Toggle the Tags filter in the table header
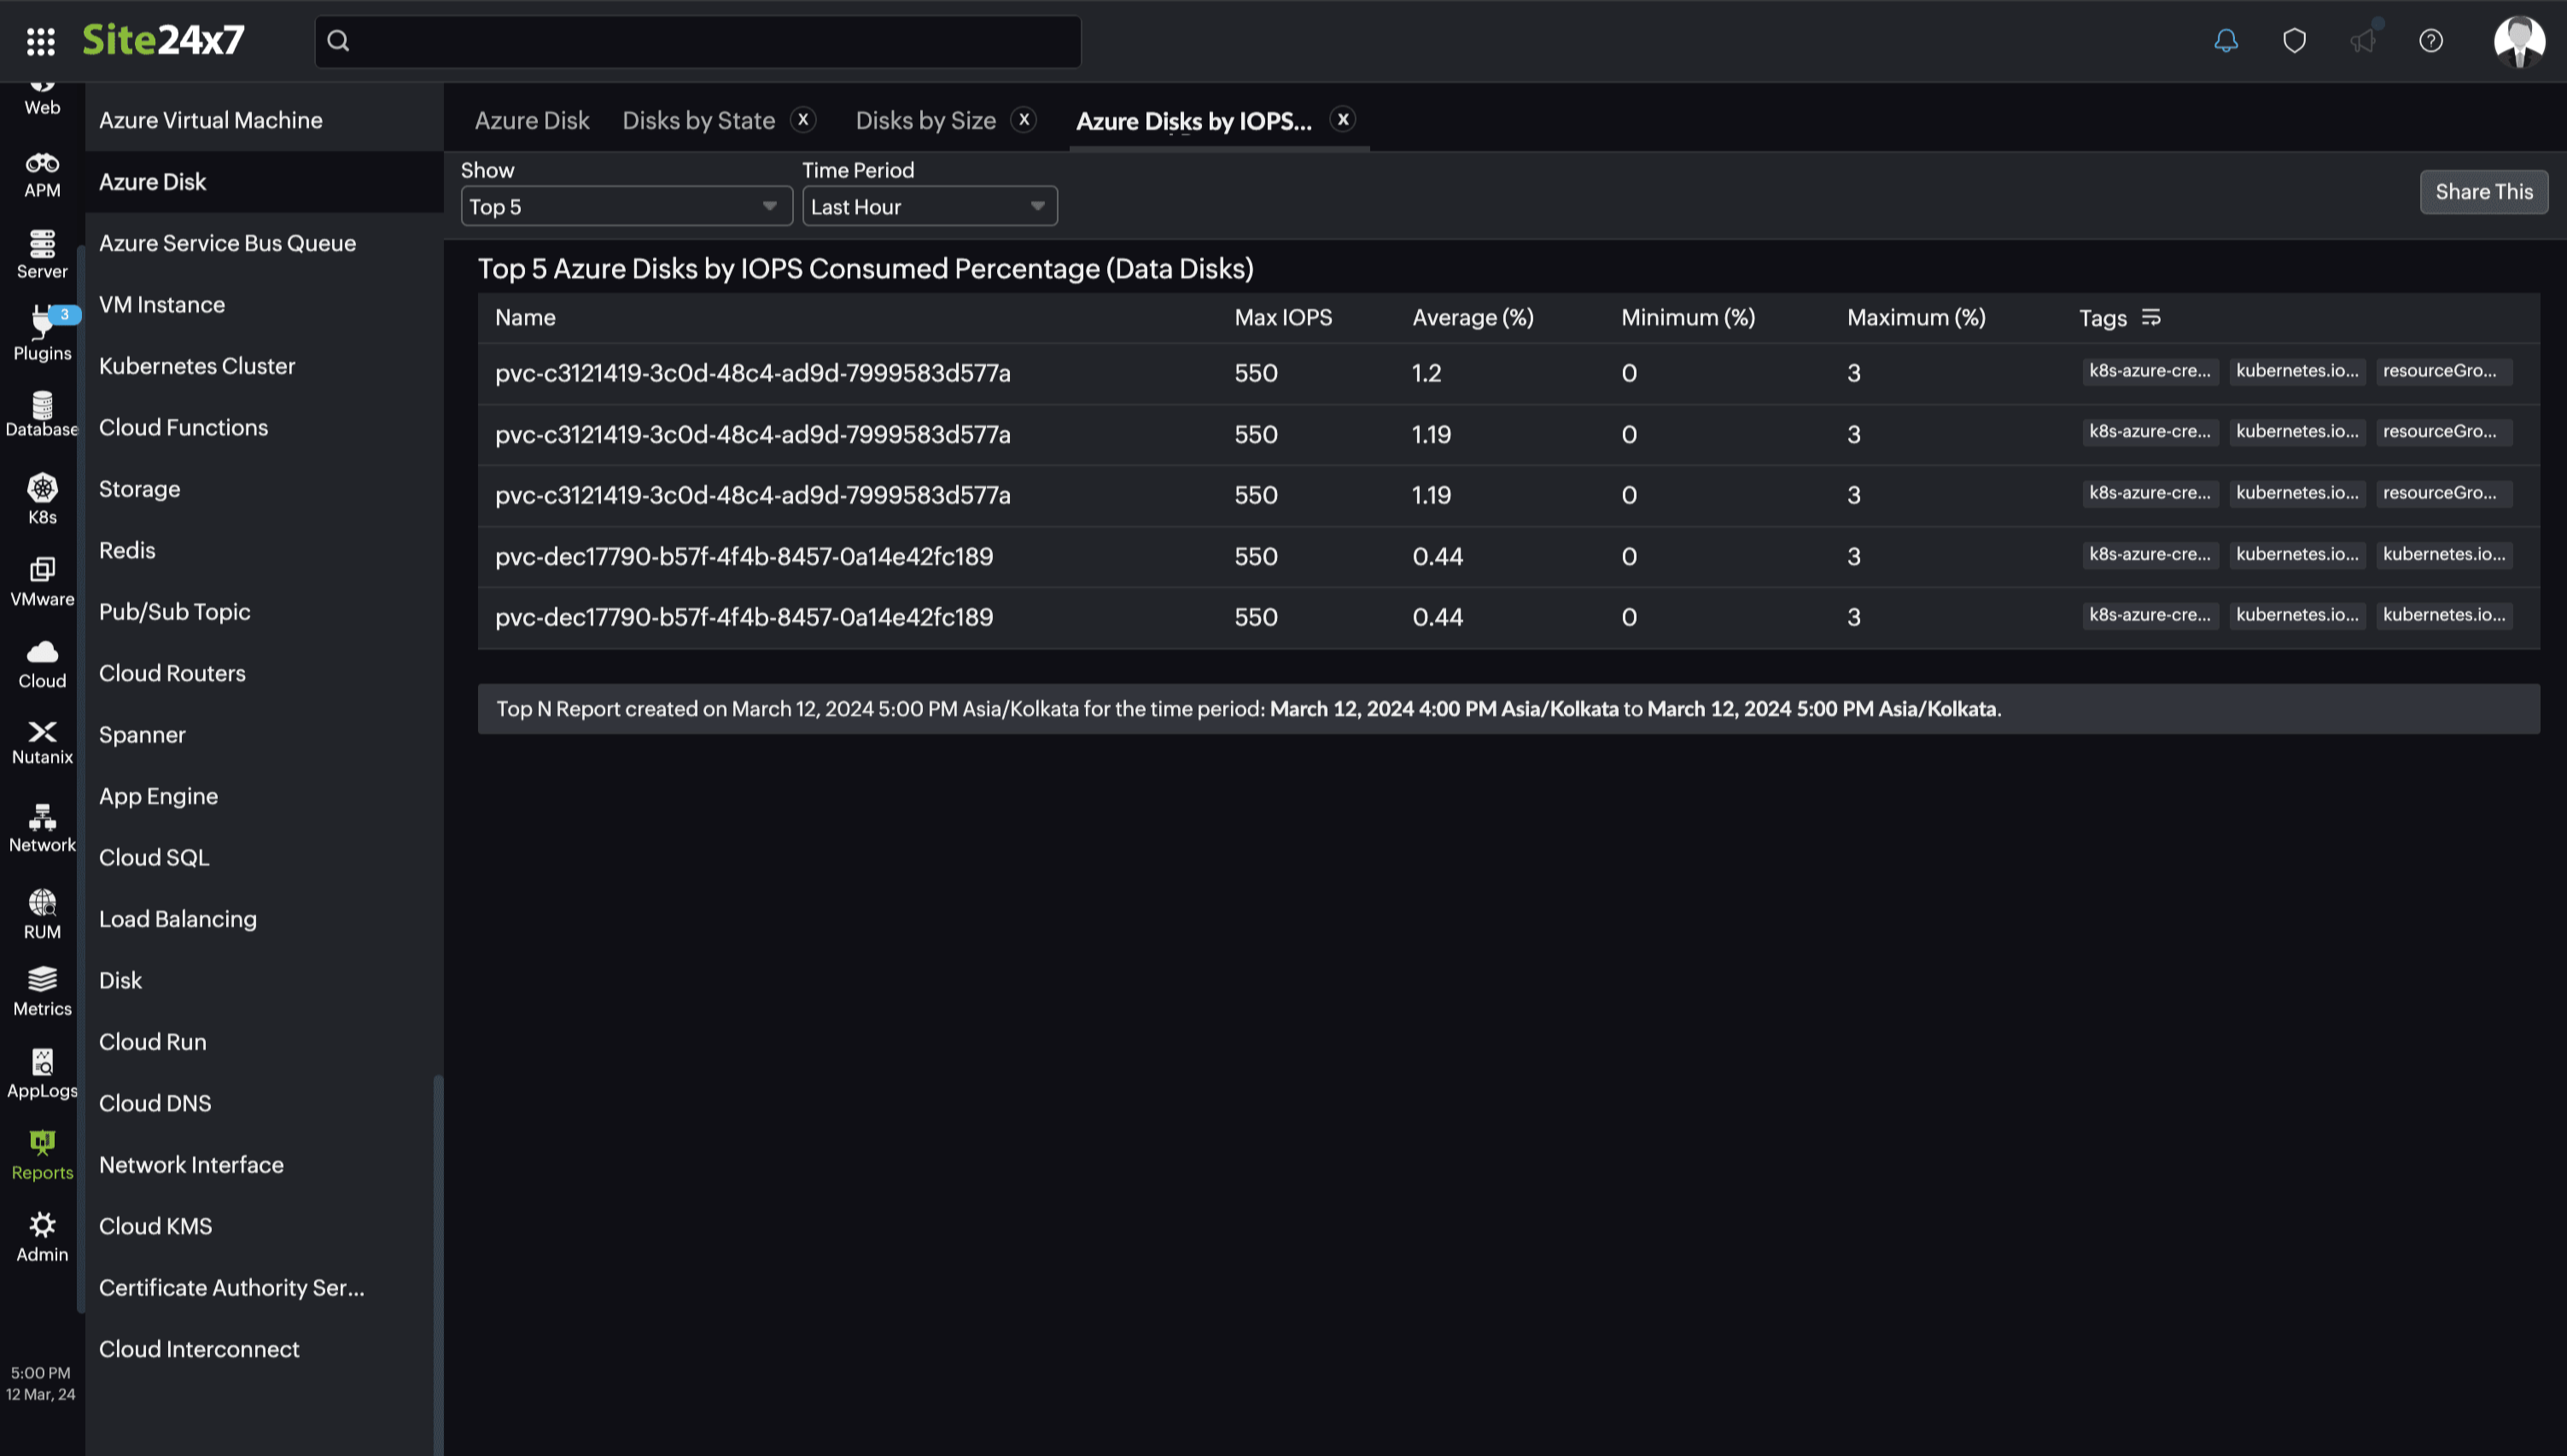This screenshot has width=2567, height=1456. pos(2151,318)
